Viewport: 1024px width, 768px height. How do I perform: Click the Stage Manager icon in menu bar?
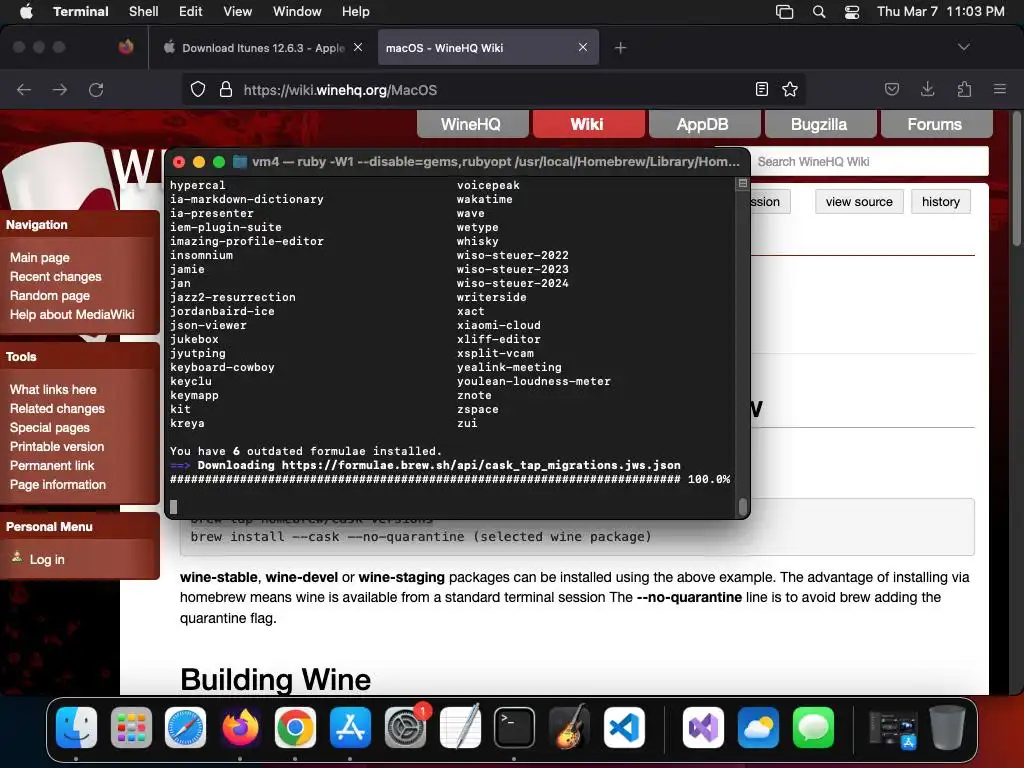(x=784, y=12)
